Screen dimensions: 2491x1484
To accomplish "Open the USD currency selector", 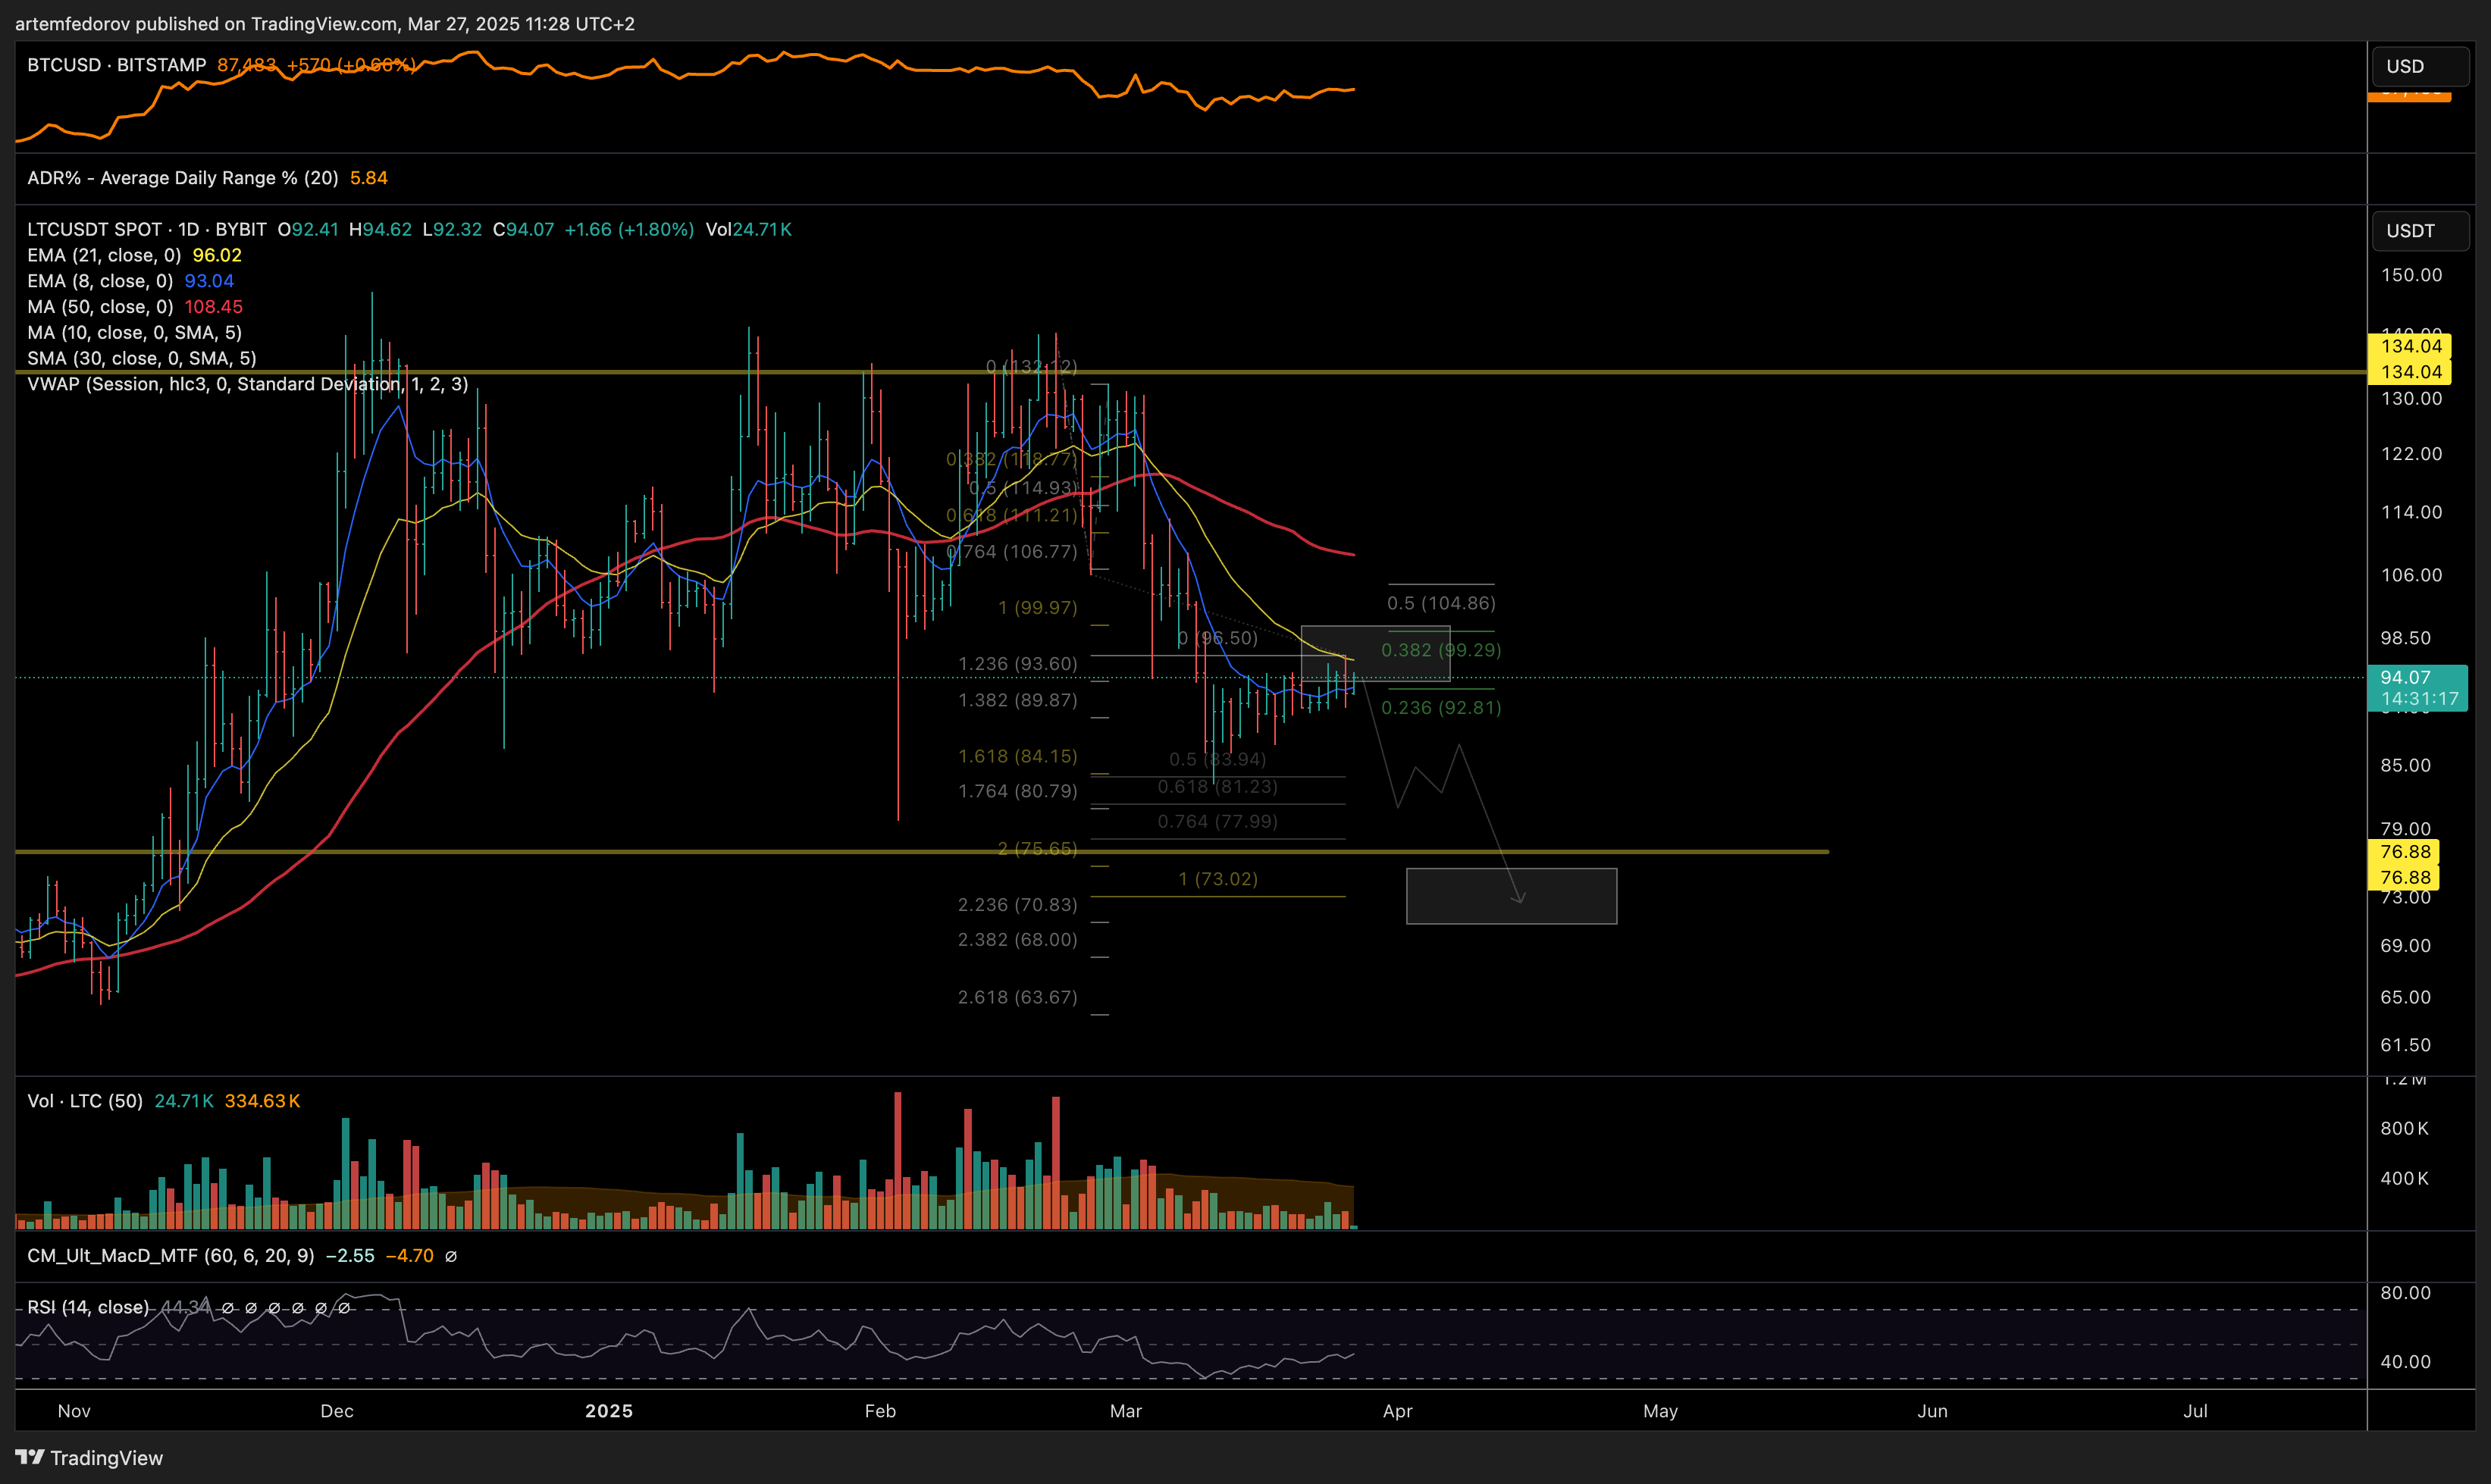I will click(2420, 66).
